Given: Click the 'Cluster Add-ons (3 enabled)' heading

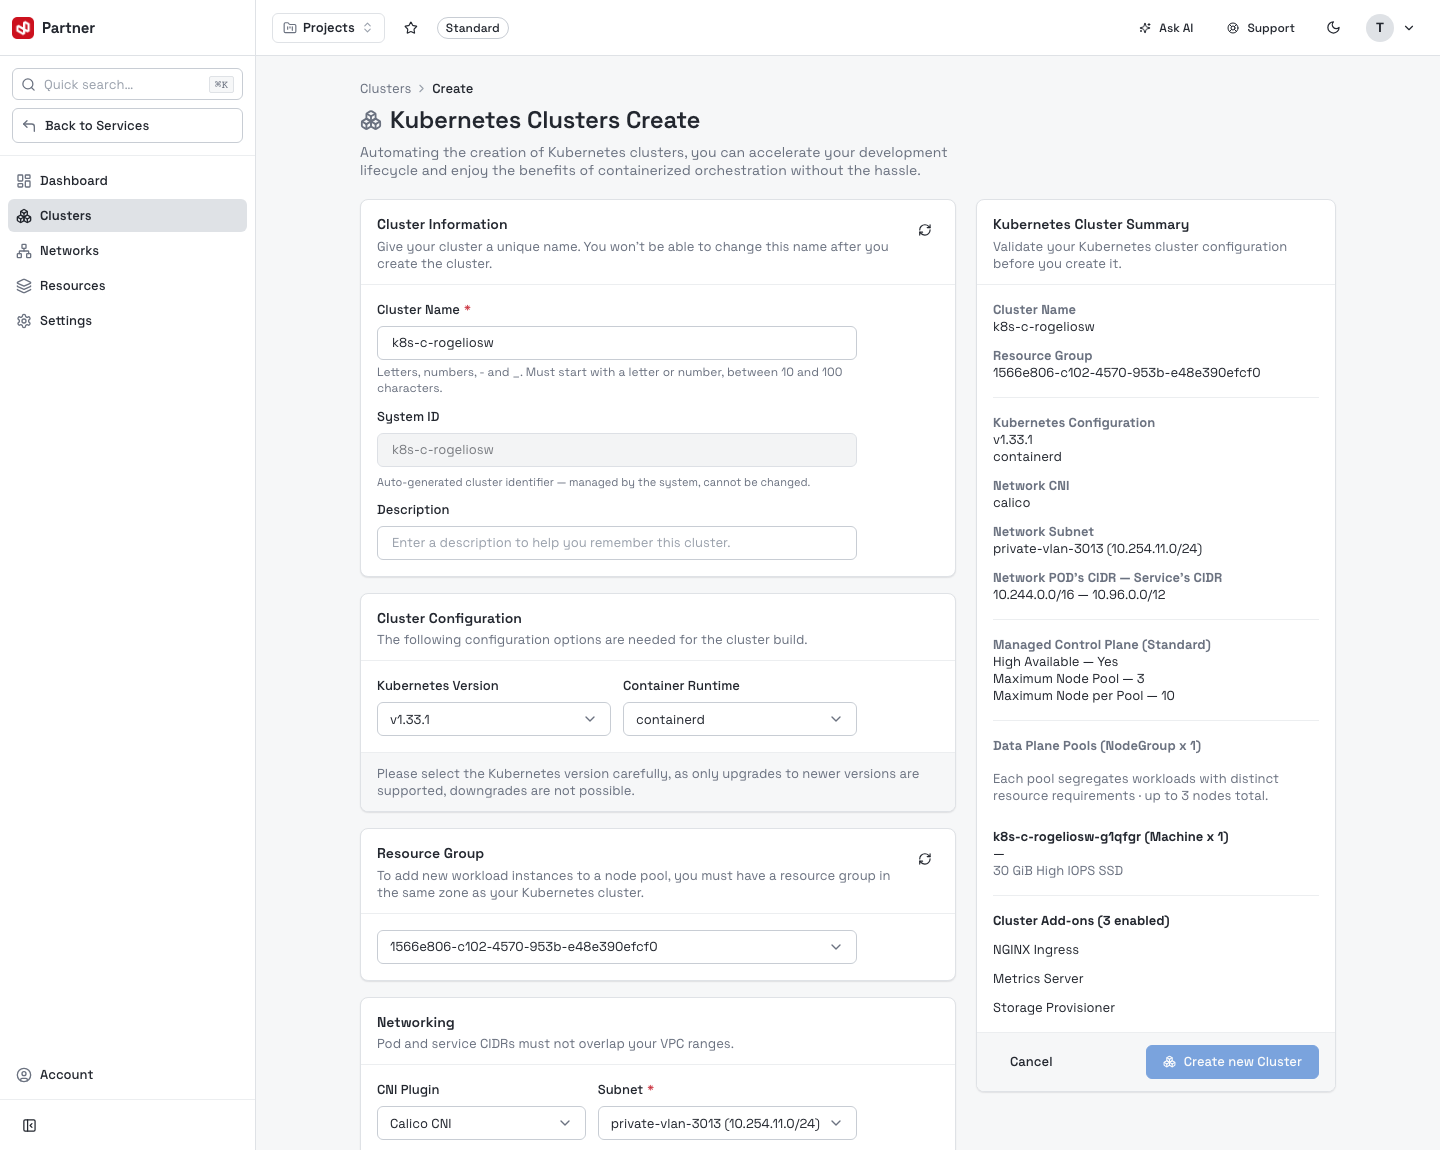Looking at the screenshot, I should click(x=1081, y=921).
